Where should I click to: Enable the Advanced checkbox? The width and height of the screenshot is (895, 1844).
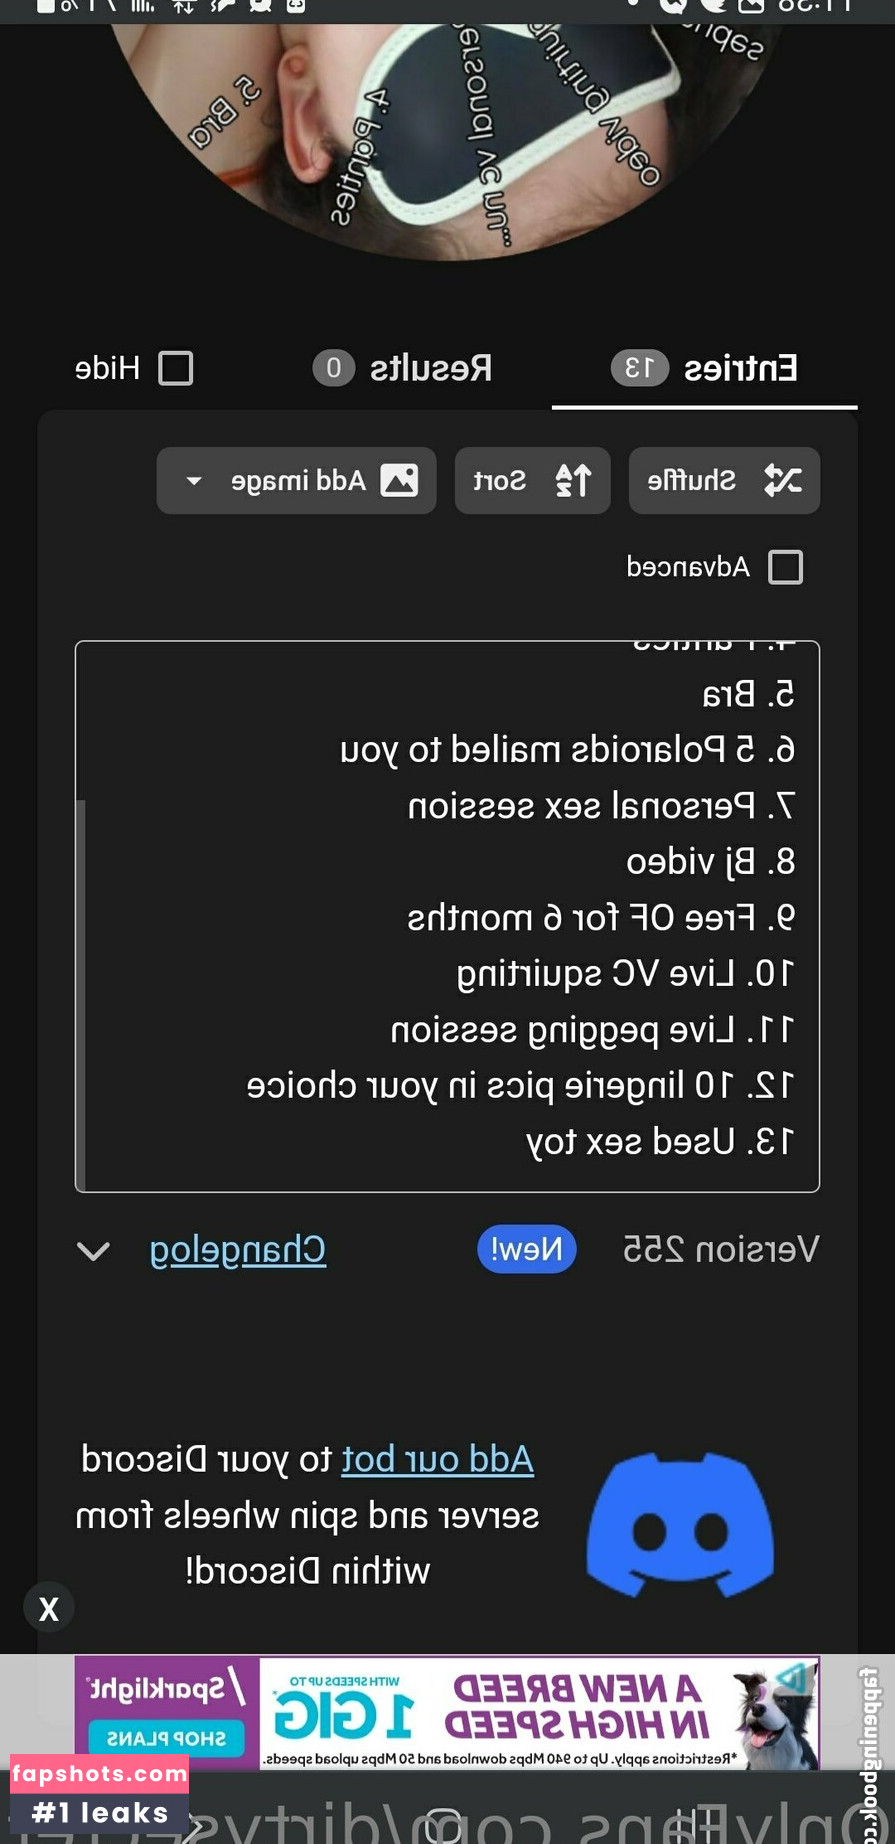coord(785,567)
